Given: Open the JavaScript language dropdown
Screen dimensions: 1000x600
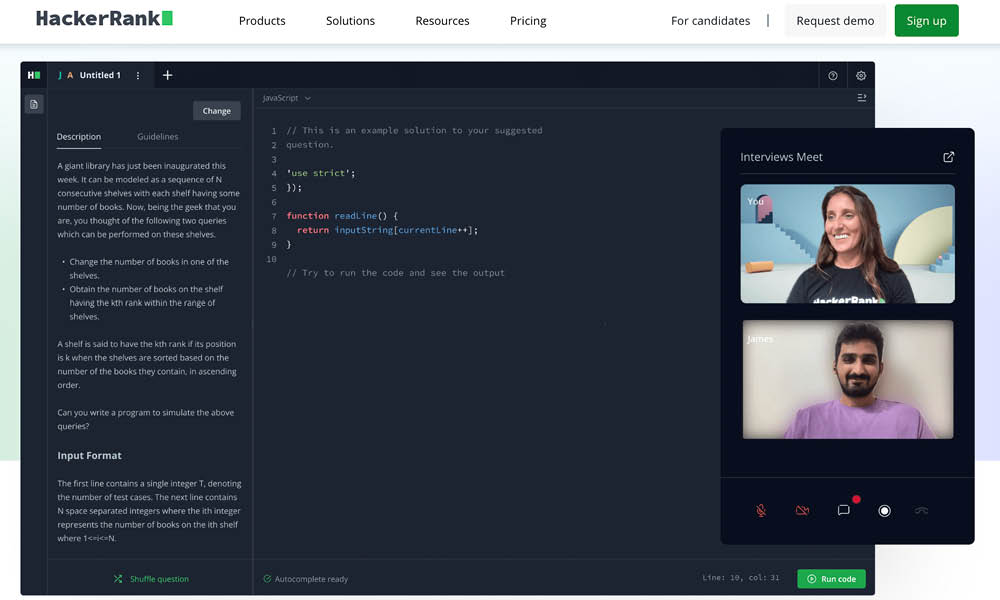Looking at the screenshot, I should [286, 98].
